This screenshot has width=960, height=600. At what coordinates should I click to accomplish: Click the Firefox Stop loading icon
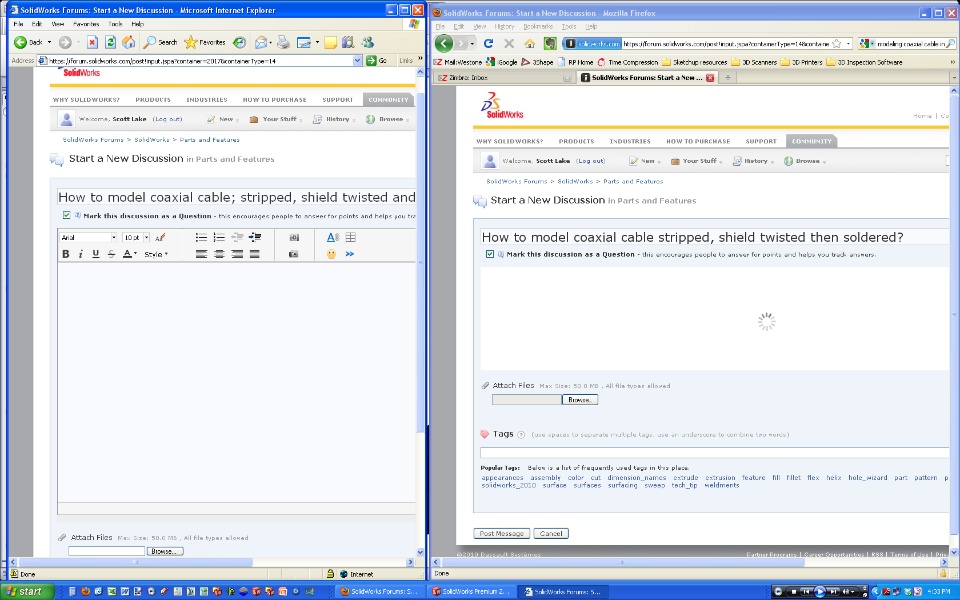click(509, 43)
